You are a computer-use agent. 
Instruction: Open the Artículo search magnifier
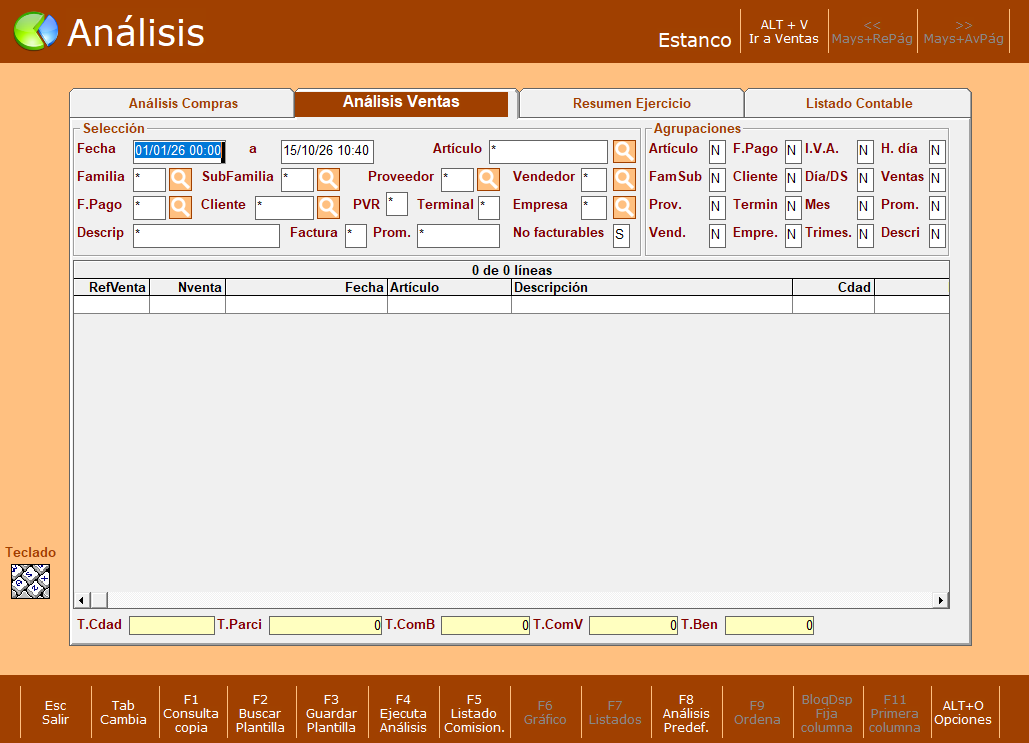624,152
